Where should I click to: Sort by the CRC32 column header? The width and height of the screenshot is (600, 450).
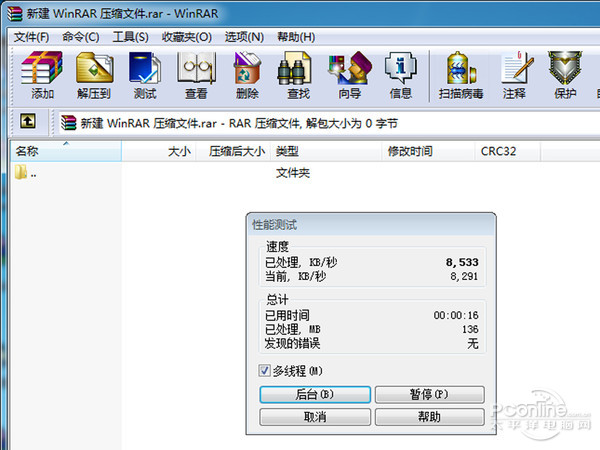[507, 151]
